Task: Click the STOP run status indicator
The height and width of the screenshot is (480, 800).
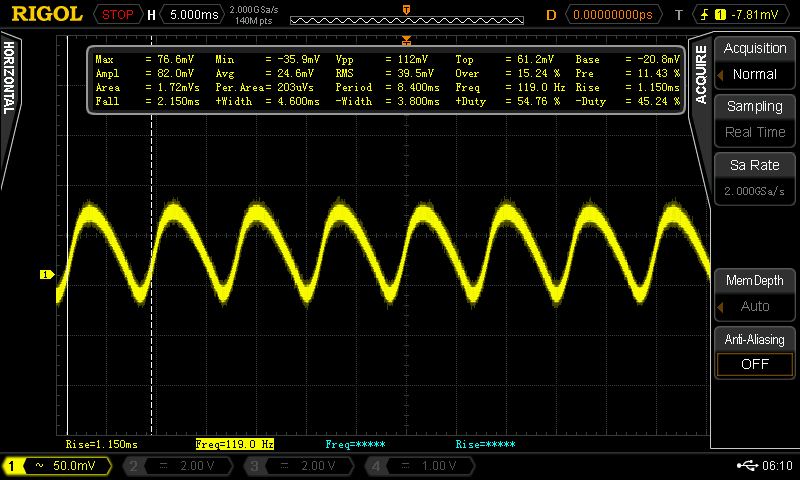Action: (x=118, y=14)
